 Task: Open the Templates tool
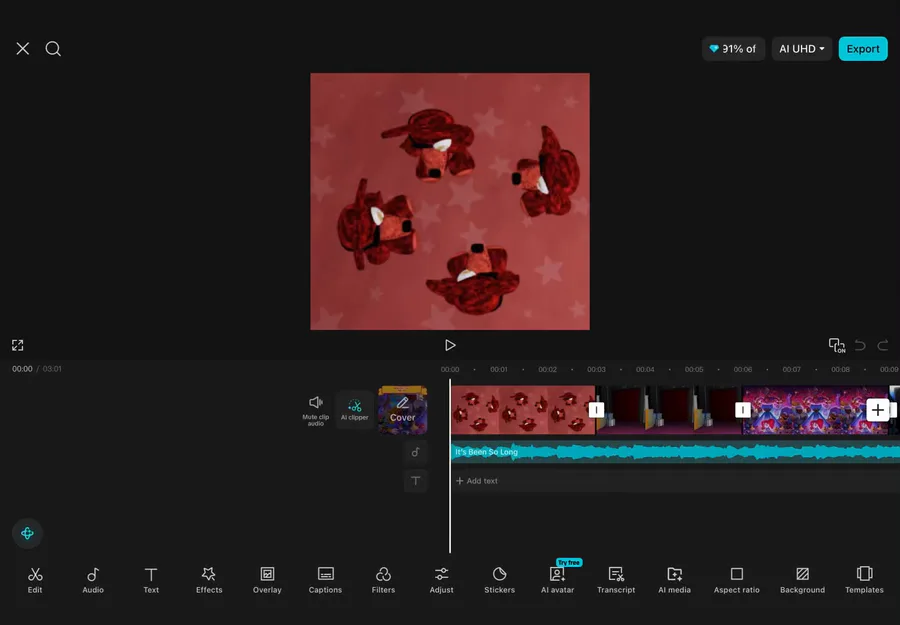click(x=864, y=580)
